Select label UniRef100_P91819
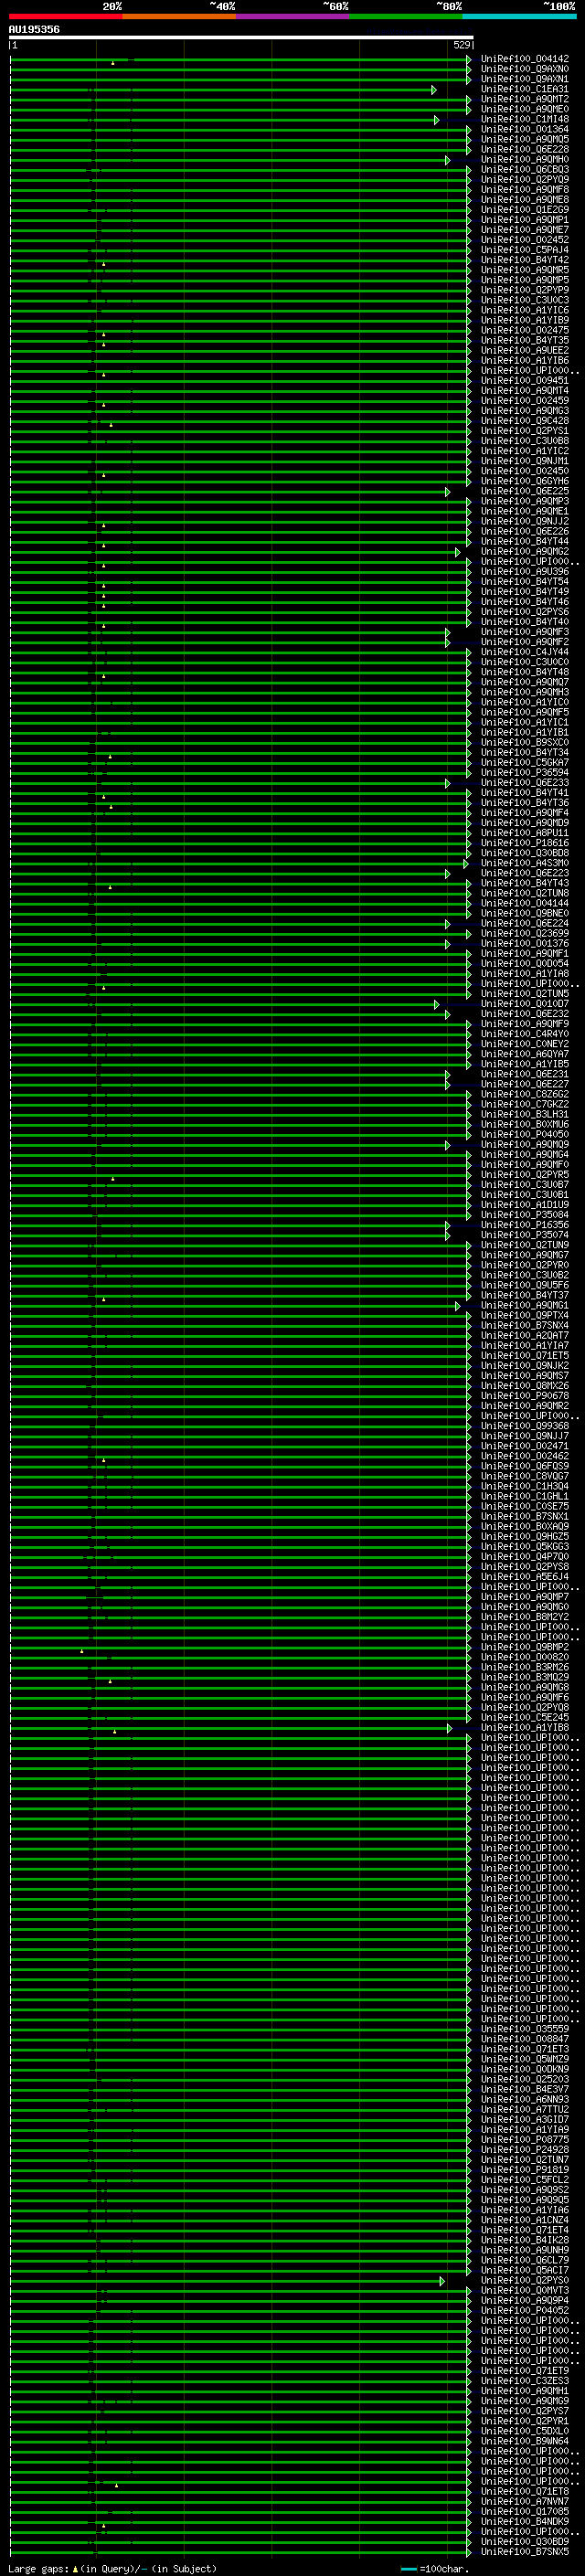Image resolution: width=585 pixels, height=2576 pixels. tap(525, 2169)
